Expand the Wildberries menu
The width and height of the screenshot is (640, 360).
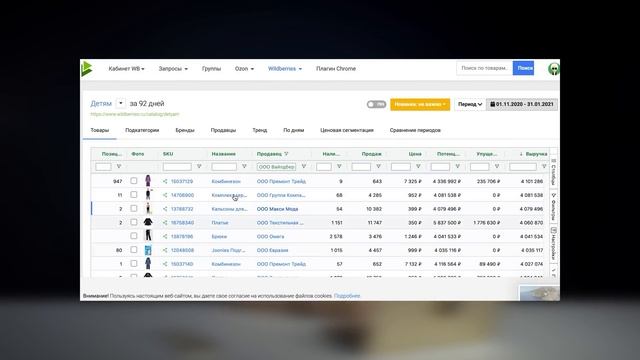point(285,69)
